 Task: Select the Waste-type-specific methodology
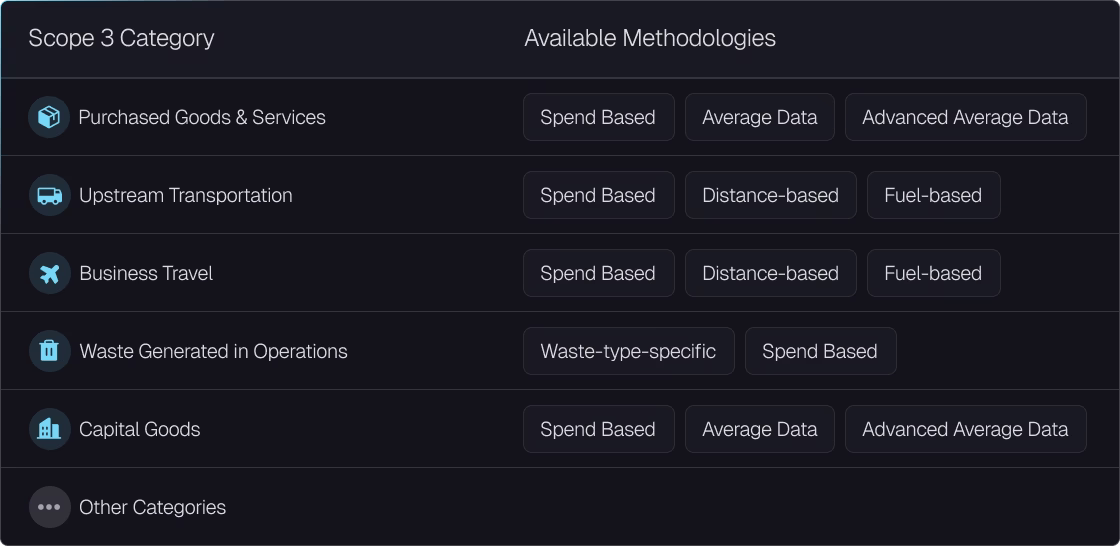(629, 351)
